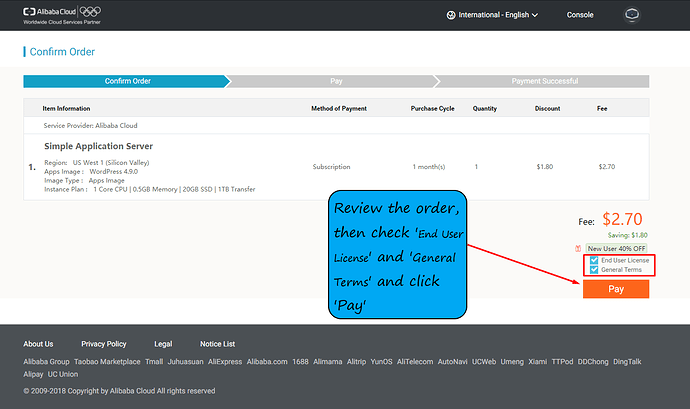Click the AliTelecom footer link
Screen dimensions: 690x409
coord(415,361)
